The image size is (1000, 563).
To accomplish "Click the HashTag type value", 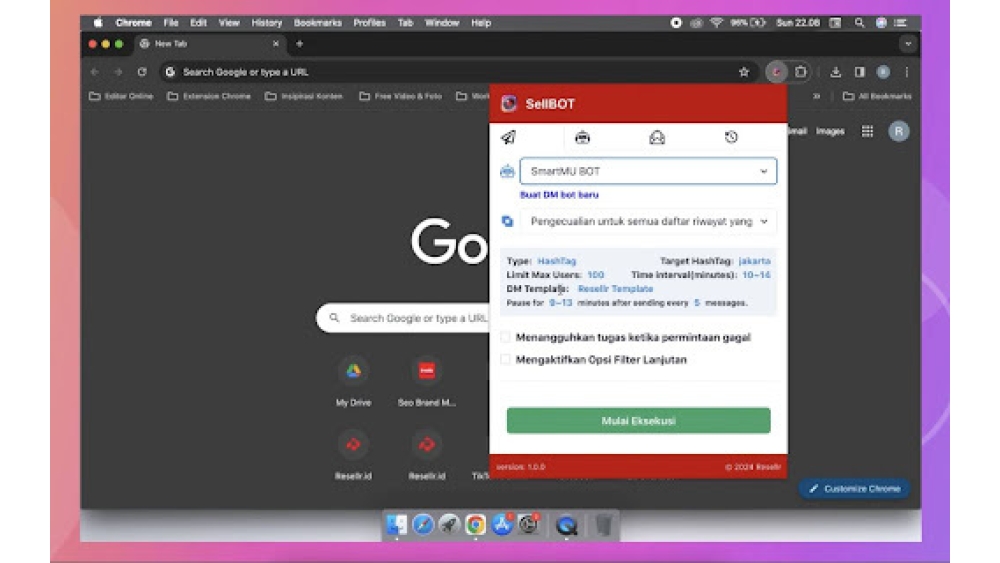I will tap(556, 261).
